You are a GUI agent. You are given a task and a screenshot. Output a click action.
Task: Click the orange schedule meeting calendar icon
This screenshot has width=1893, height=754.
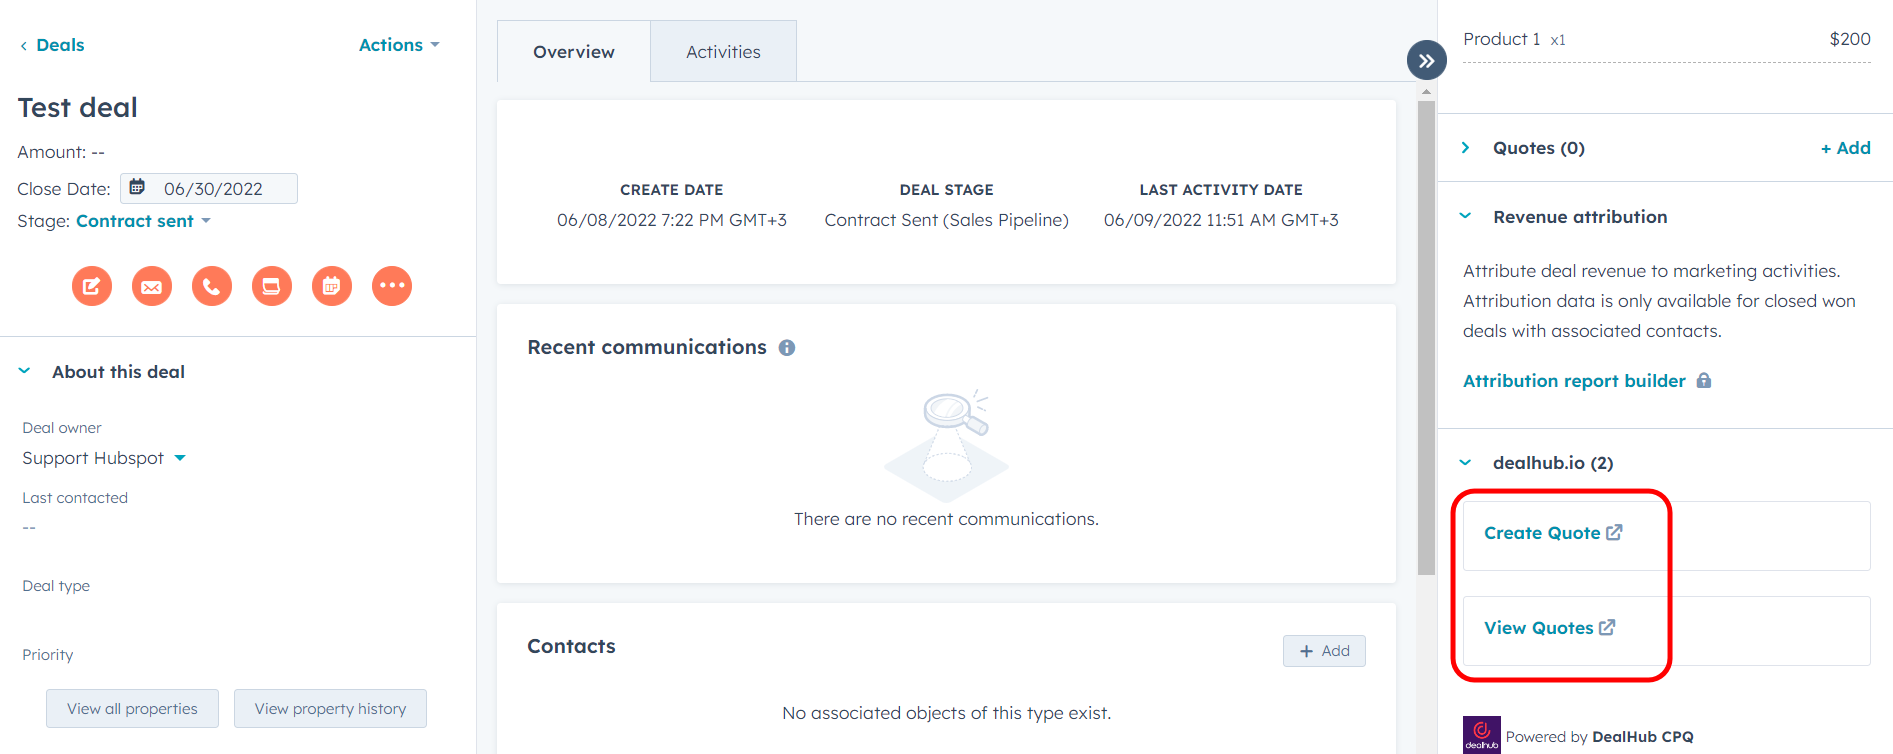pos(332,286)
